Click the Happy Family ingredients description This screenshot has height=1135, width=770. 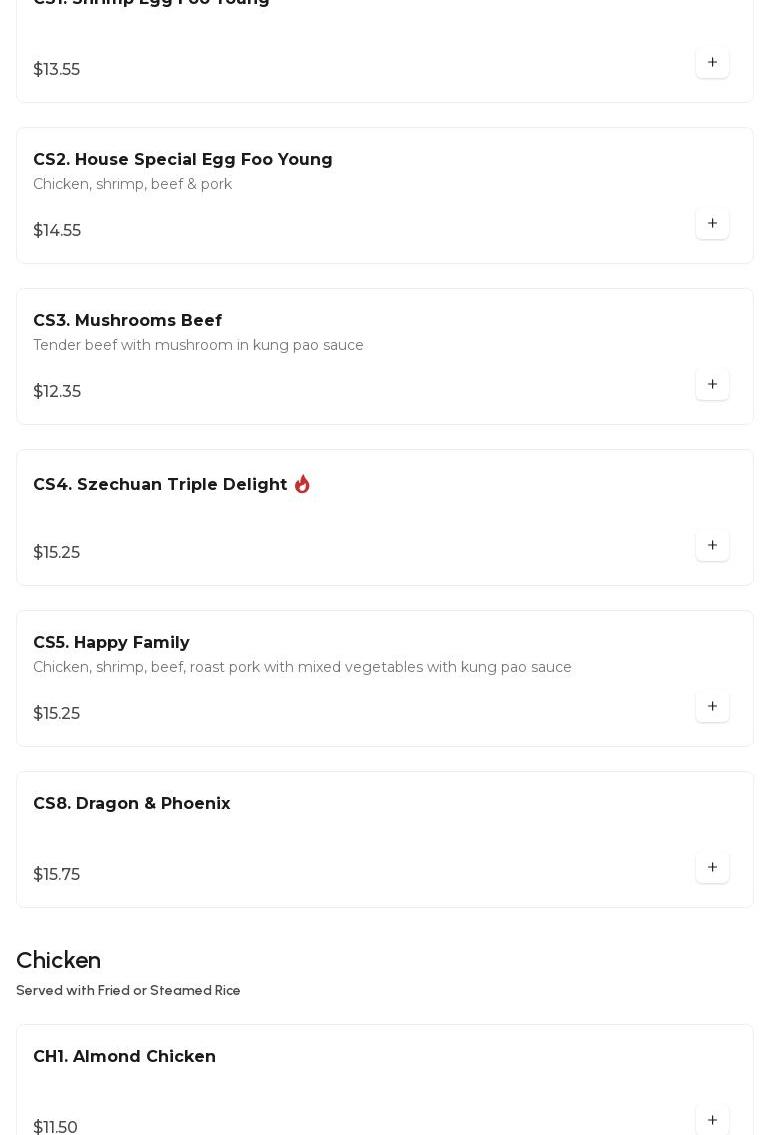click(x=302, y=668)
